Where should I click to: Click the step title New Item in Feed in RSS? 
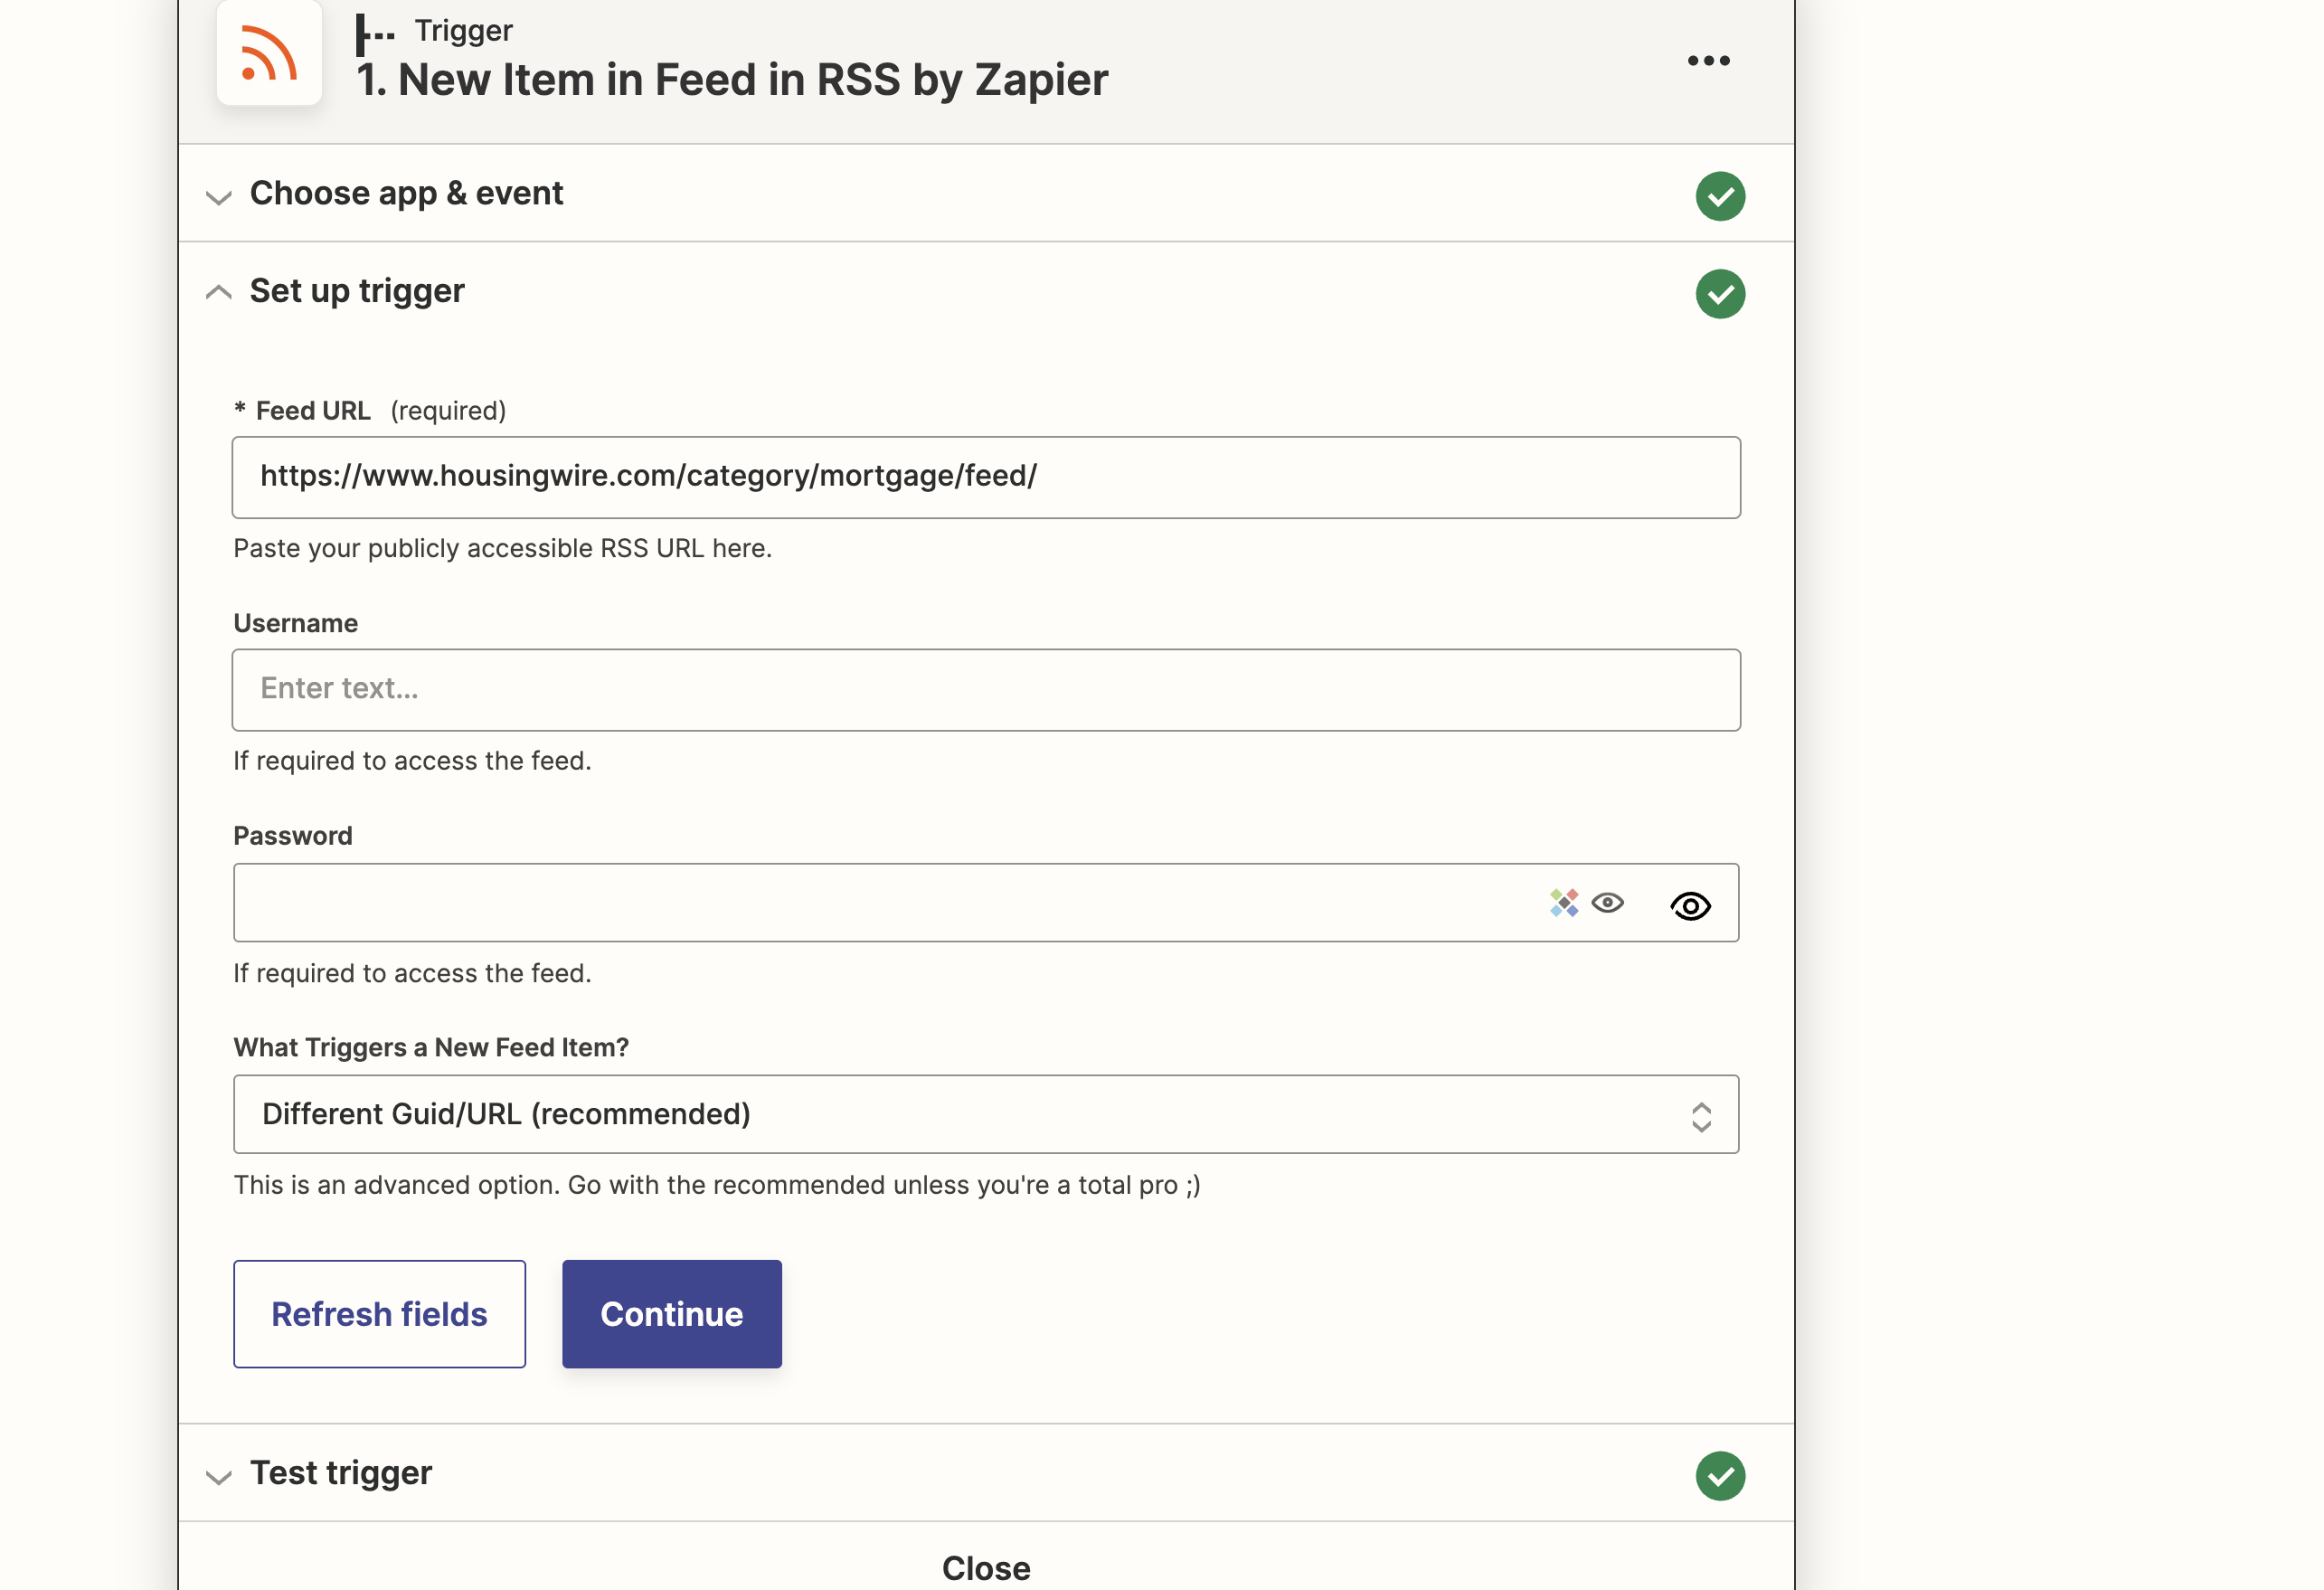(733, 80)
